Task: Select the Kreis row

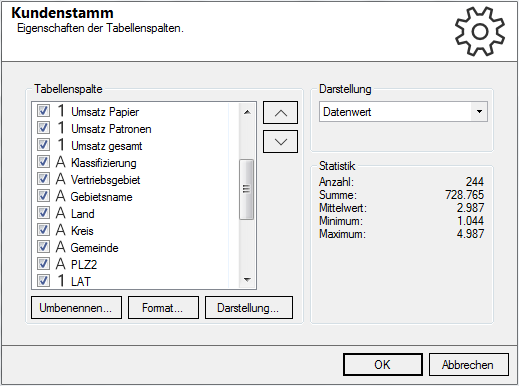Action: 133,230
